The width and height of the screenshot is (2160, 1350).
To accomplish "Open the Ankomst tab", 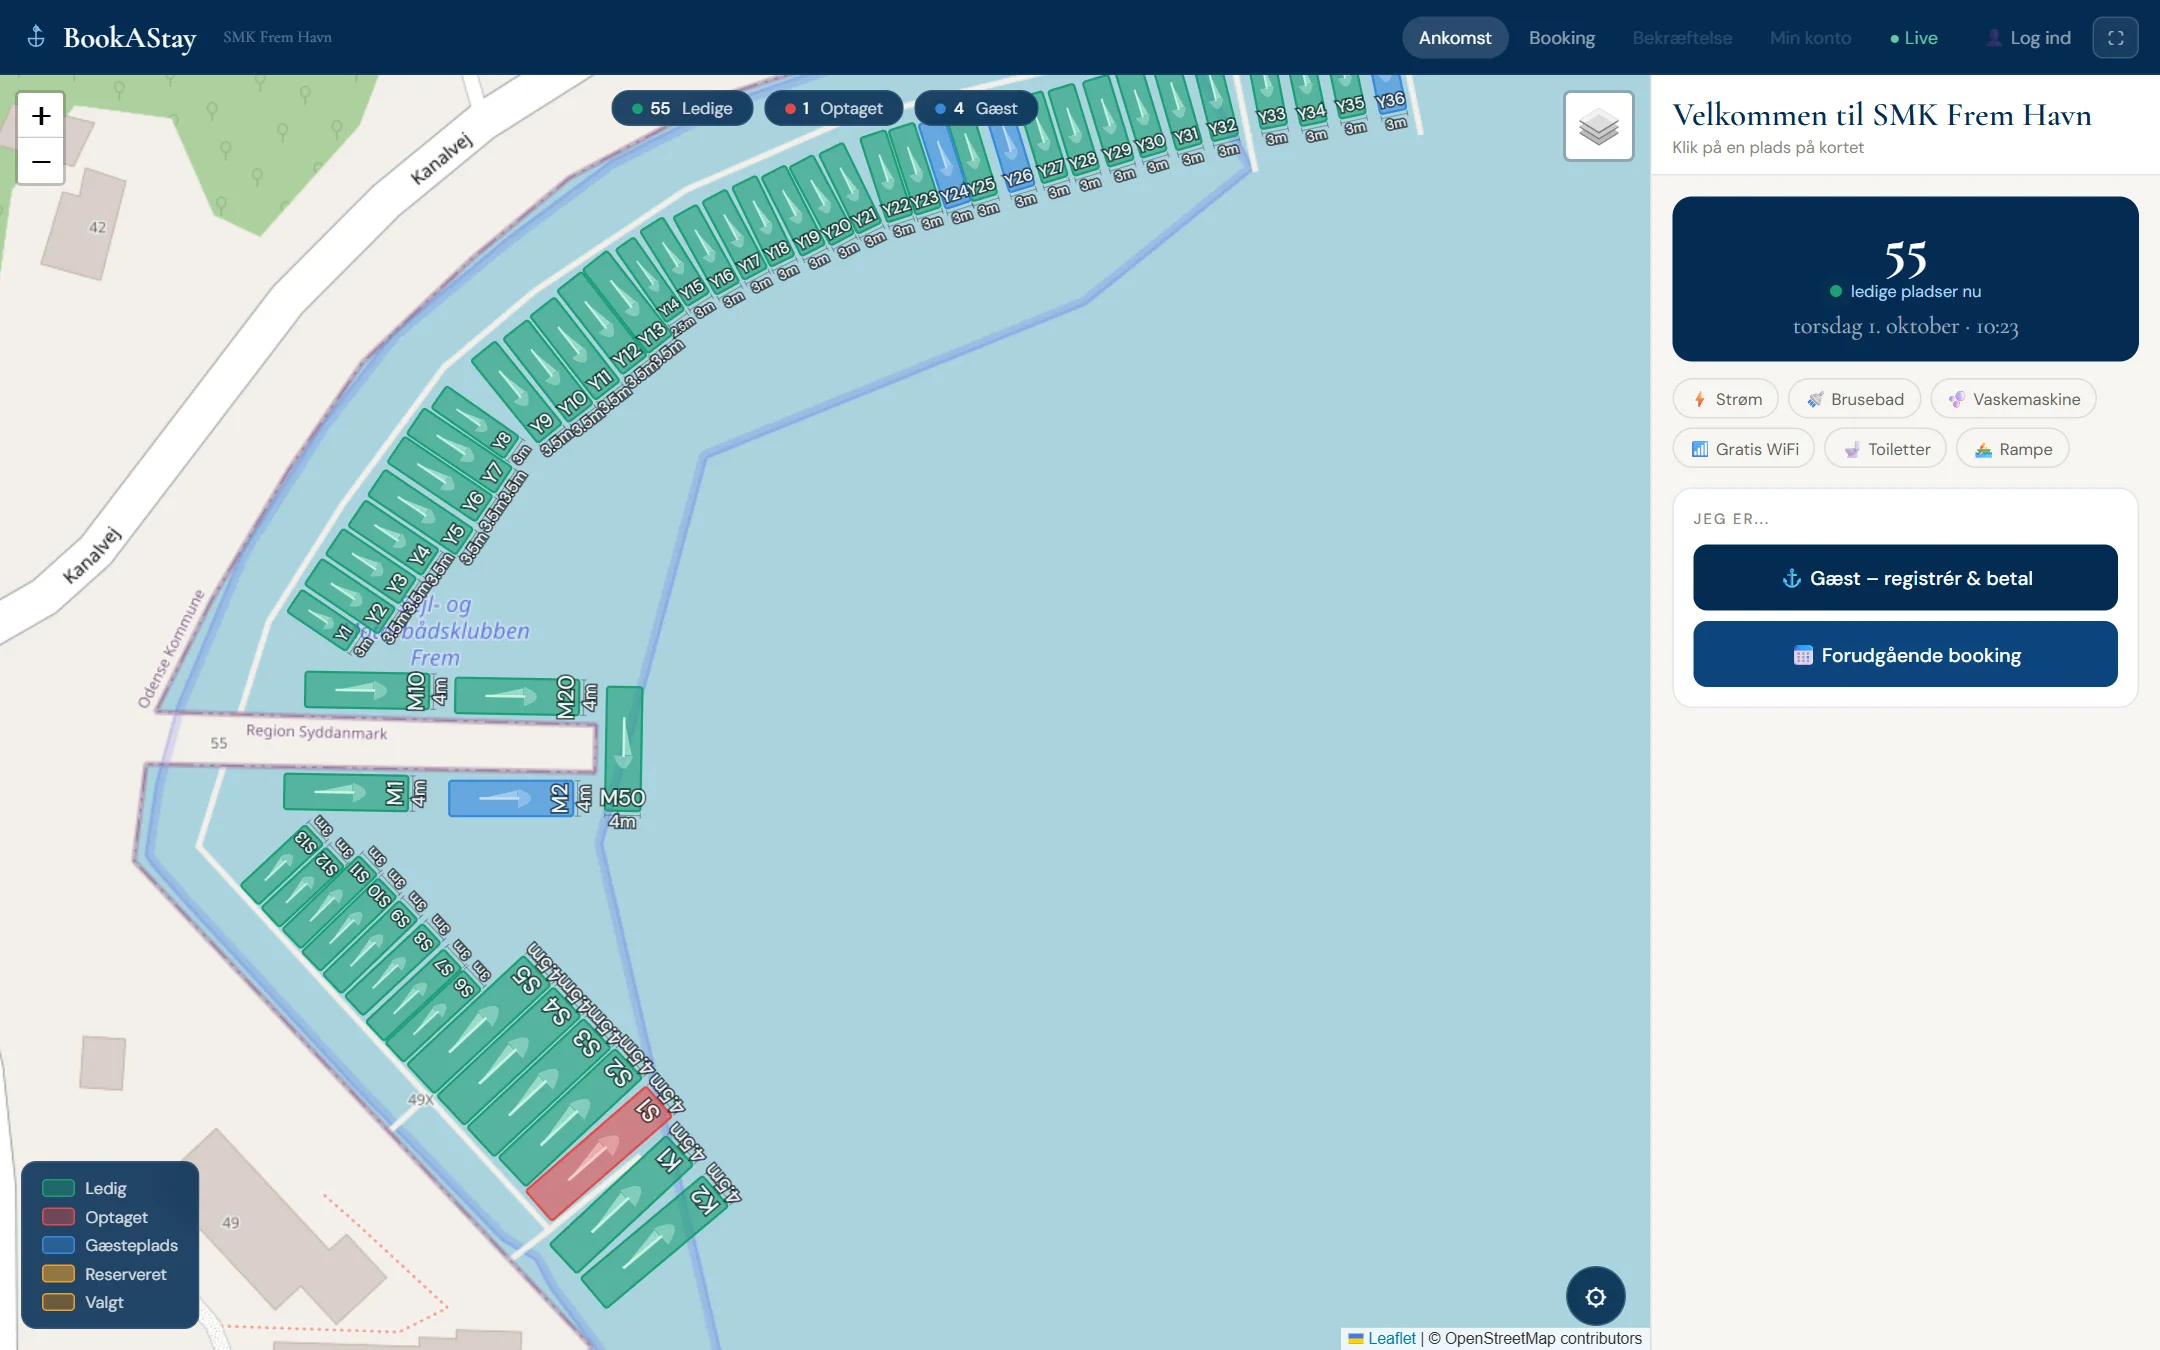I will pyautogui.click(x=1455, y=38).
